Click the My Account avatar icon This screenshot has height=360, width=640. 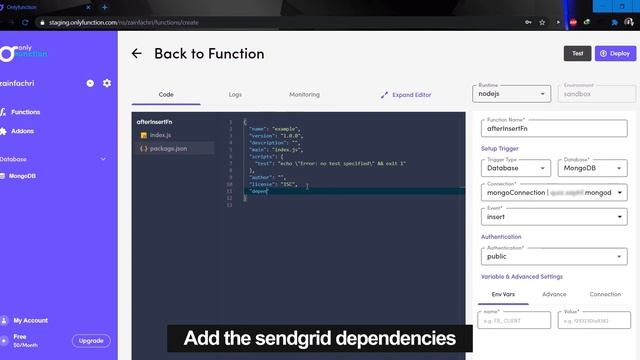point(4,320)
